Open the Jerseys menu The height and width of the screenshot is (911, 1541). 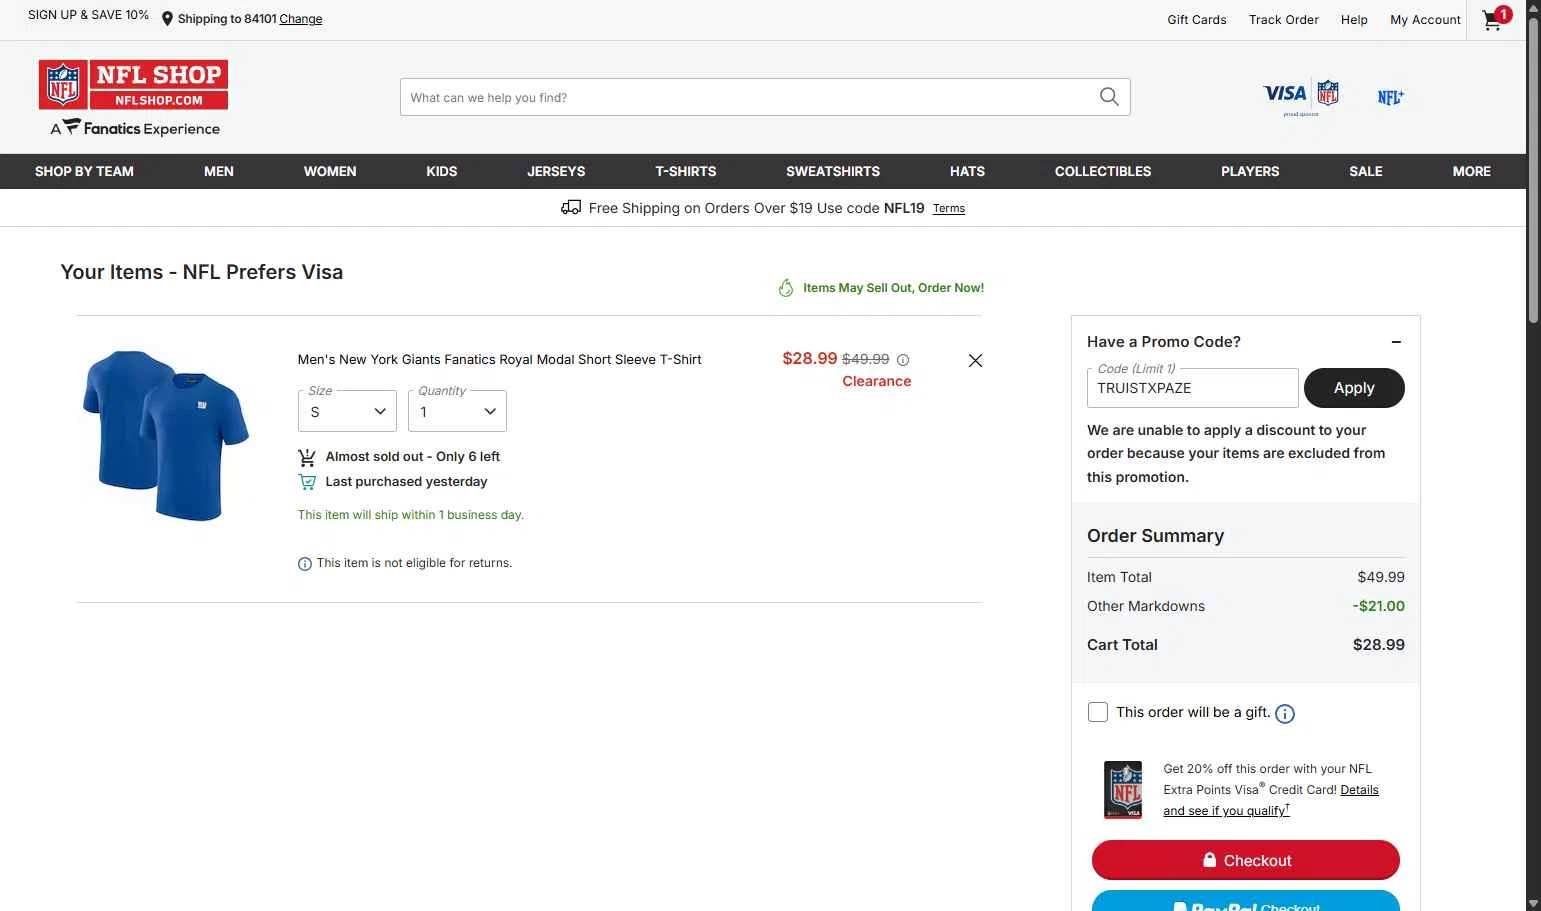556,171
